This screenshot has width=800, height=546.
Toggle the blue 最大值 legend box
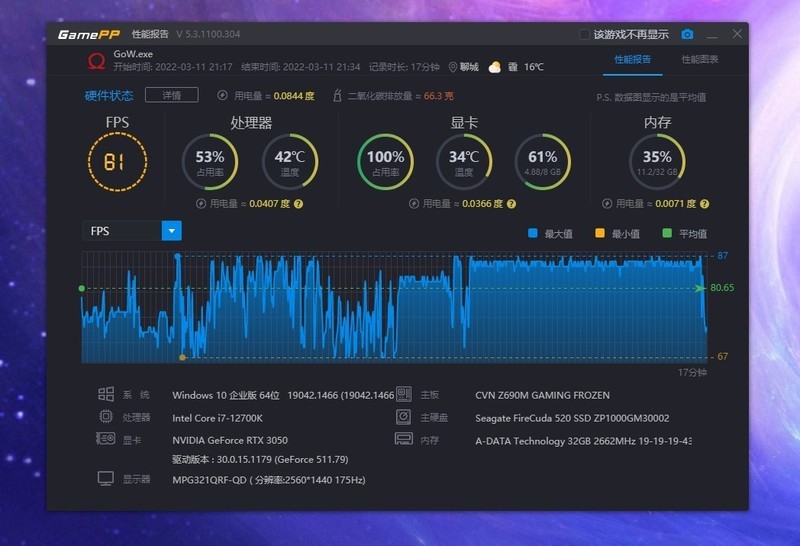[533, 233]
